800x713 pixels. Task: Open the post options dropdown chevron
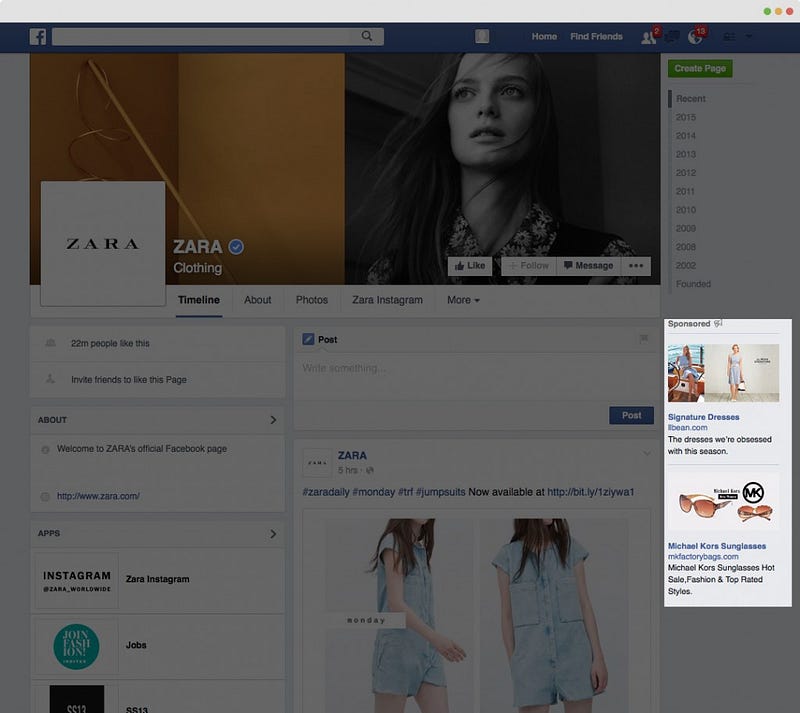point(646,453)
